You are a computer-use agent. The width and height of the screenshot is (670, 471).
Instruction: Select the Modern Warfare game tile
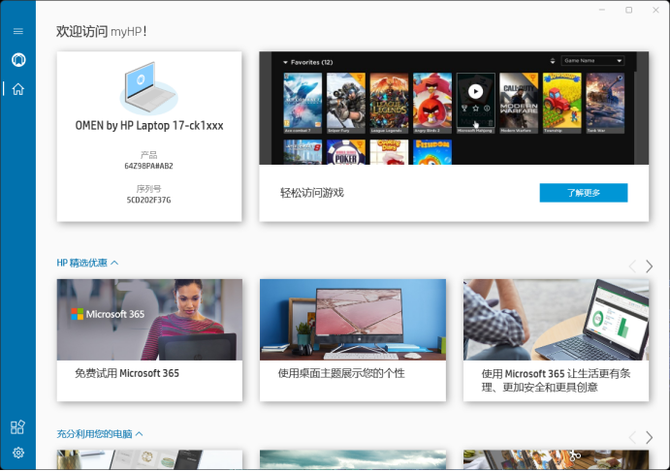coord(519,103)
